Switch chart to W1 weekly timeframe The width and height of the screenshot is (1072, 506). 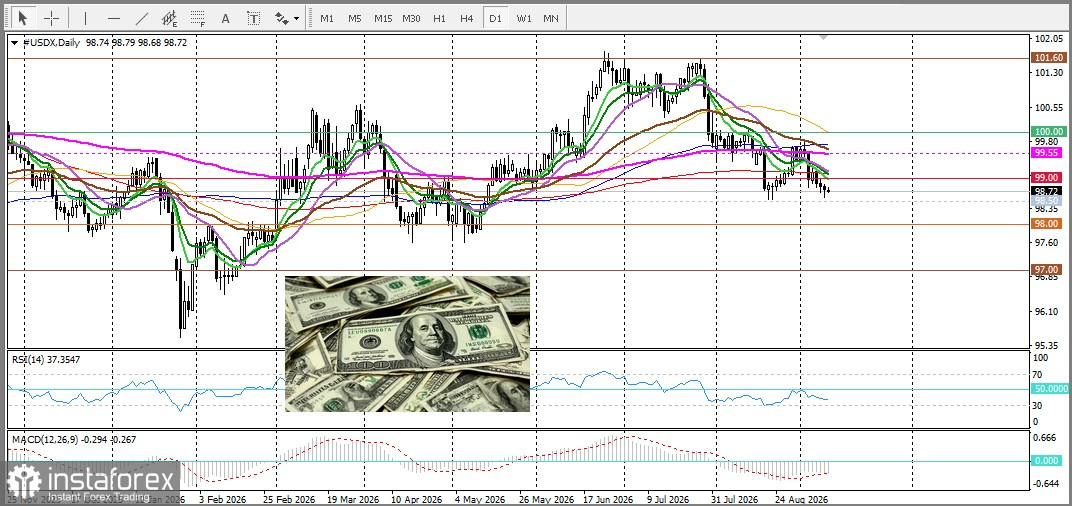[x=524, y=18]
